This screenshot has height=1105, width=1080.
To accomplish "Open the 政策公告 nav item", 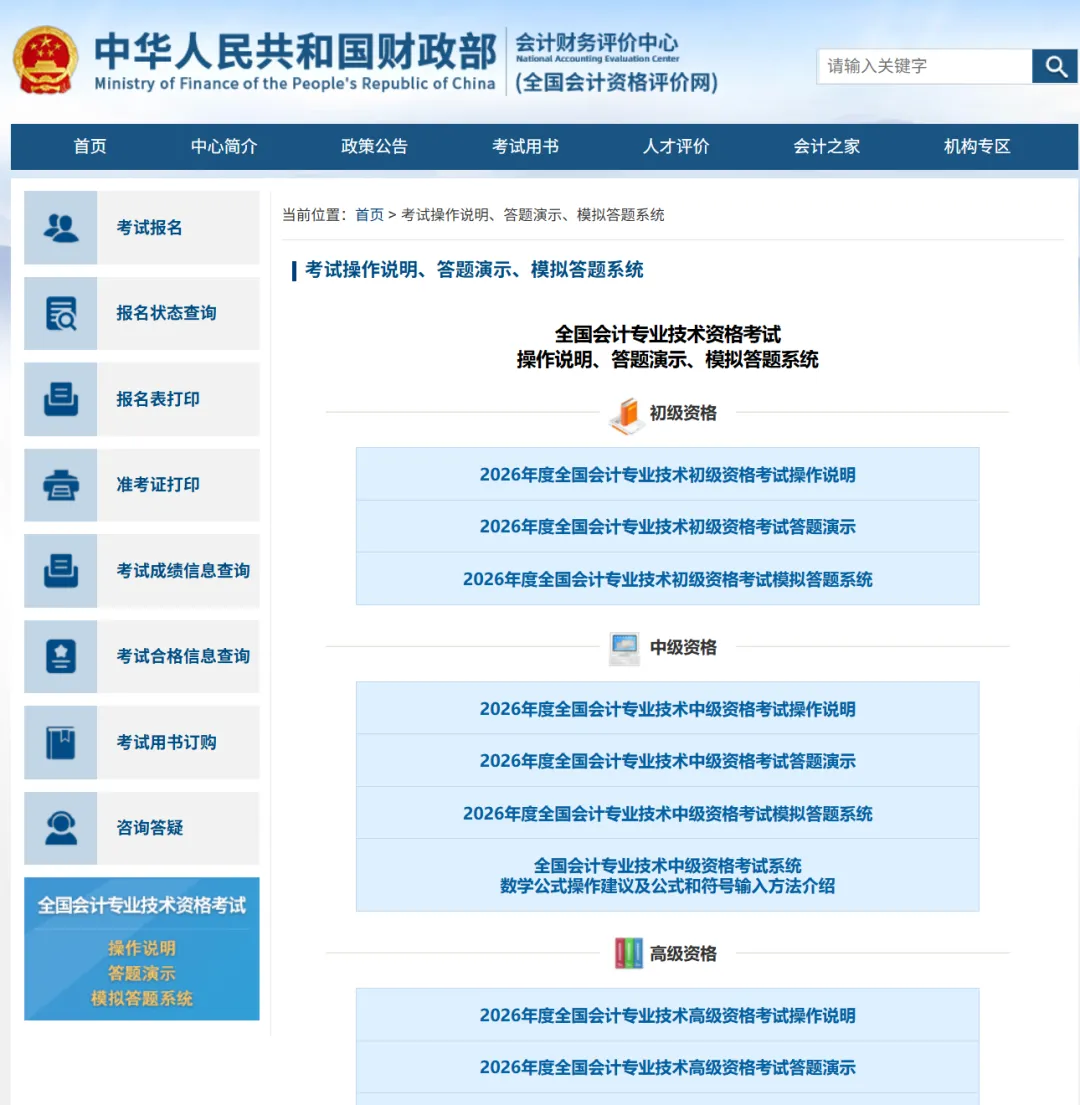I will [x=375, y=147].
